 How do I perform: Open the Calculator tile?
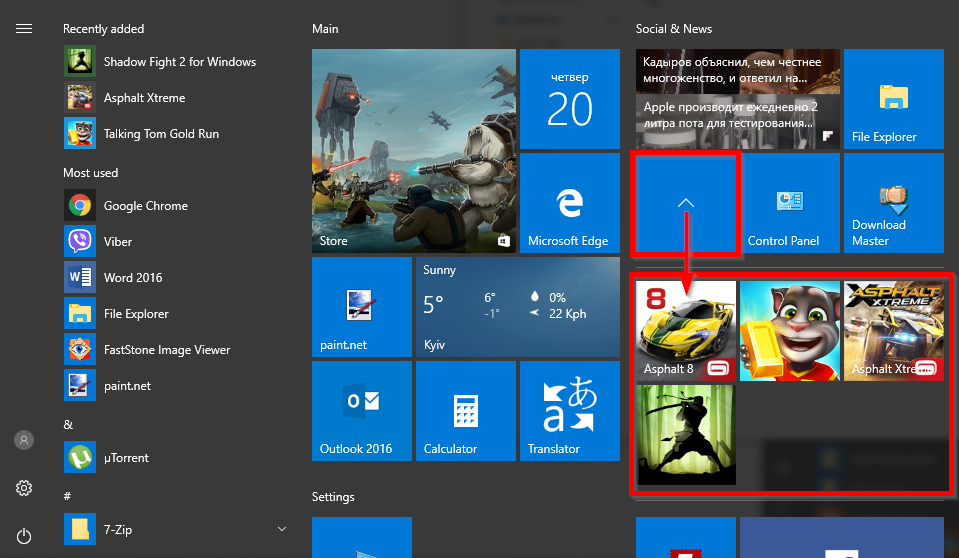tap(464, 411)
